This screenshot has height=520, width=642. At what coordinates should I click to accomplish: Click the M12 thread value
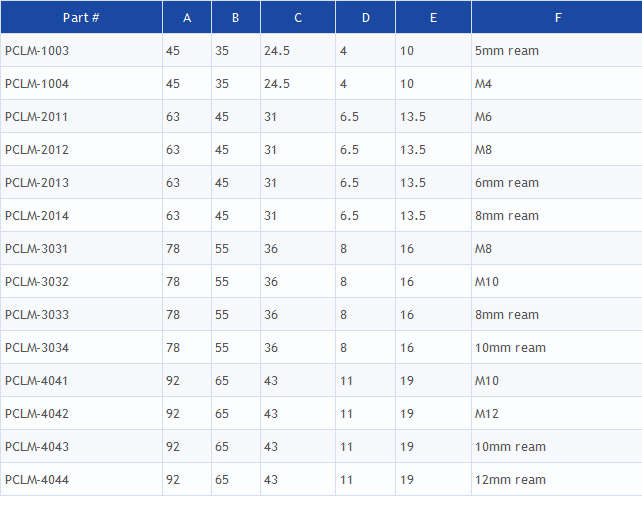[487, 414]
